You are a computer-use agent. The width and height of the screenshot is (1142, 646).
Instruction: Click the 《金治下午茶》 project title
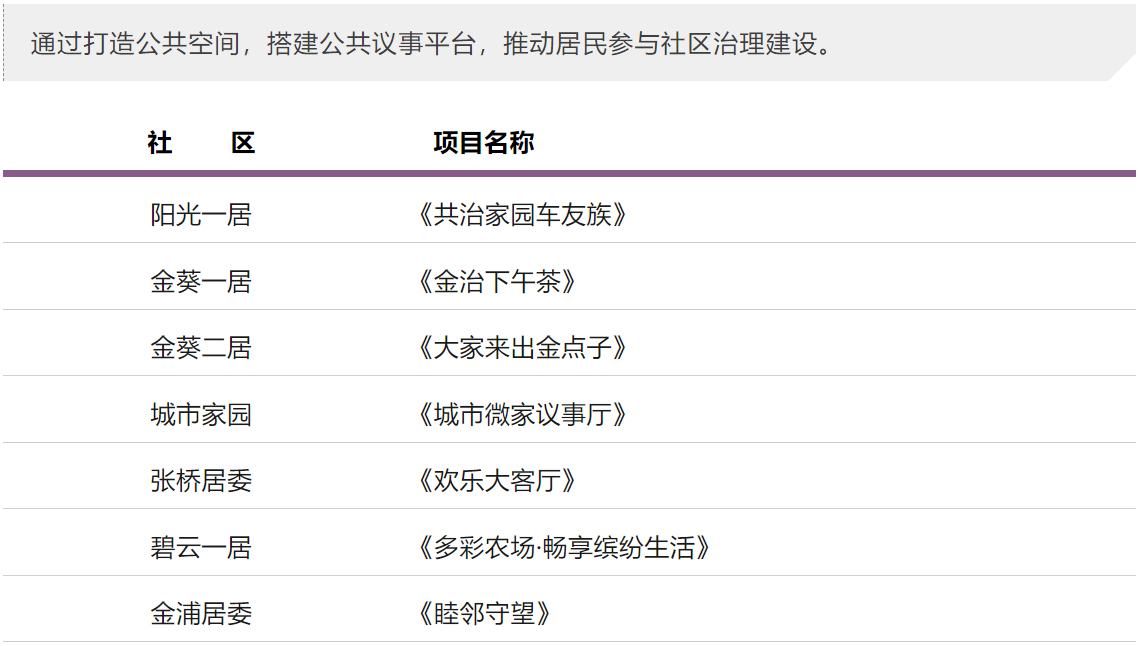coord(497,281)
